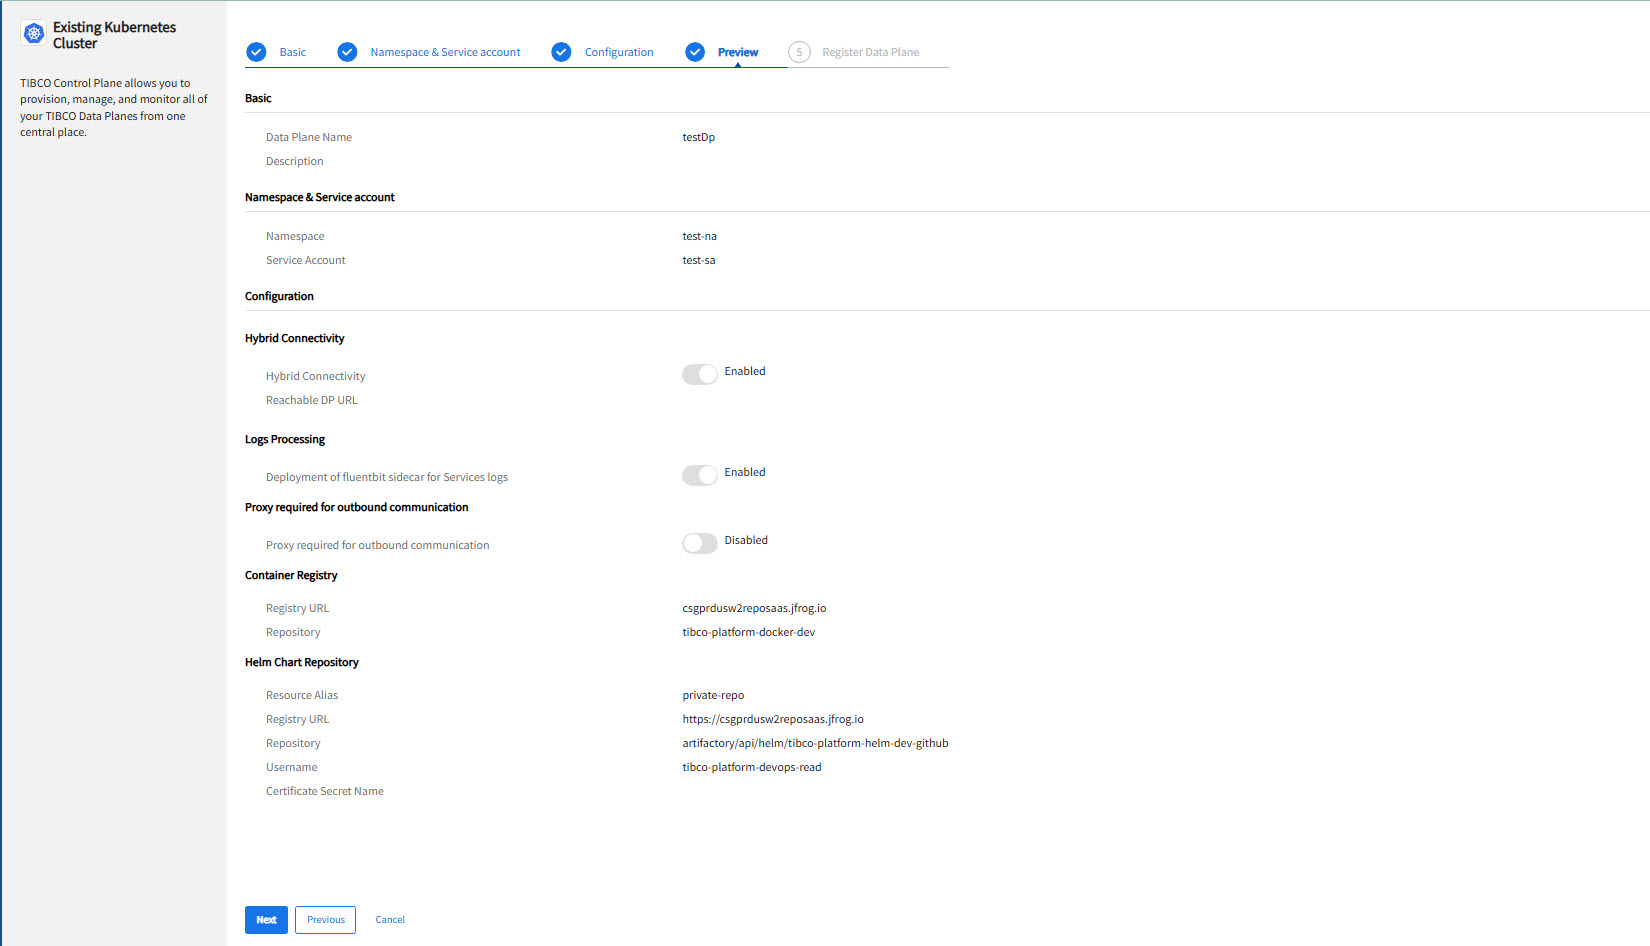
Task: Click the https://csgprdusw2reposaas.jfrog.io Helm registry URL
Action: click(x=773, y=719)
